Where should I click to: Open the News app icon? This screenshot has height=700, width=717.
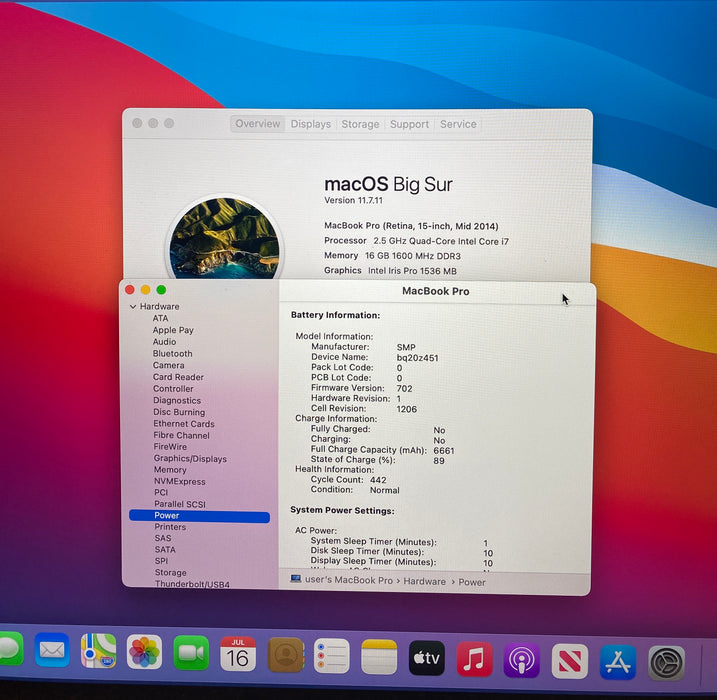[x=570, y=661]
